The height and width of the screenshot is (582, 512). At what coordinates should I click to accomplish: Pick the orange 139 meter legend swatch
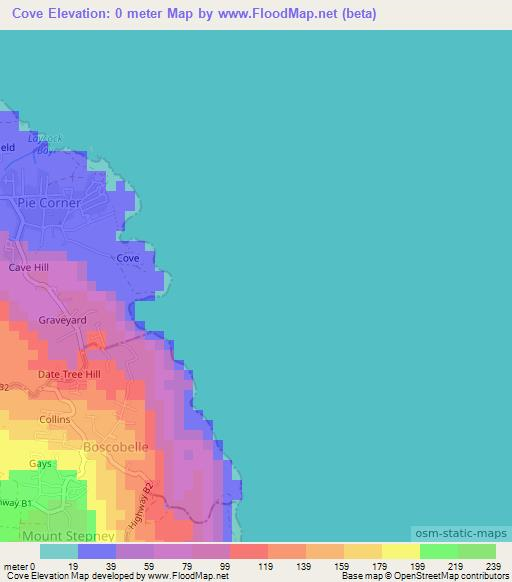point(287,551)
